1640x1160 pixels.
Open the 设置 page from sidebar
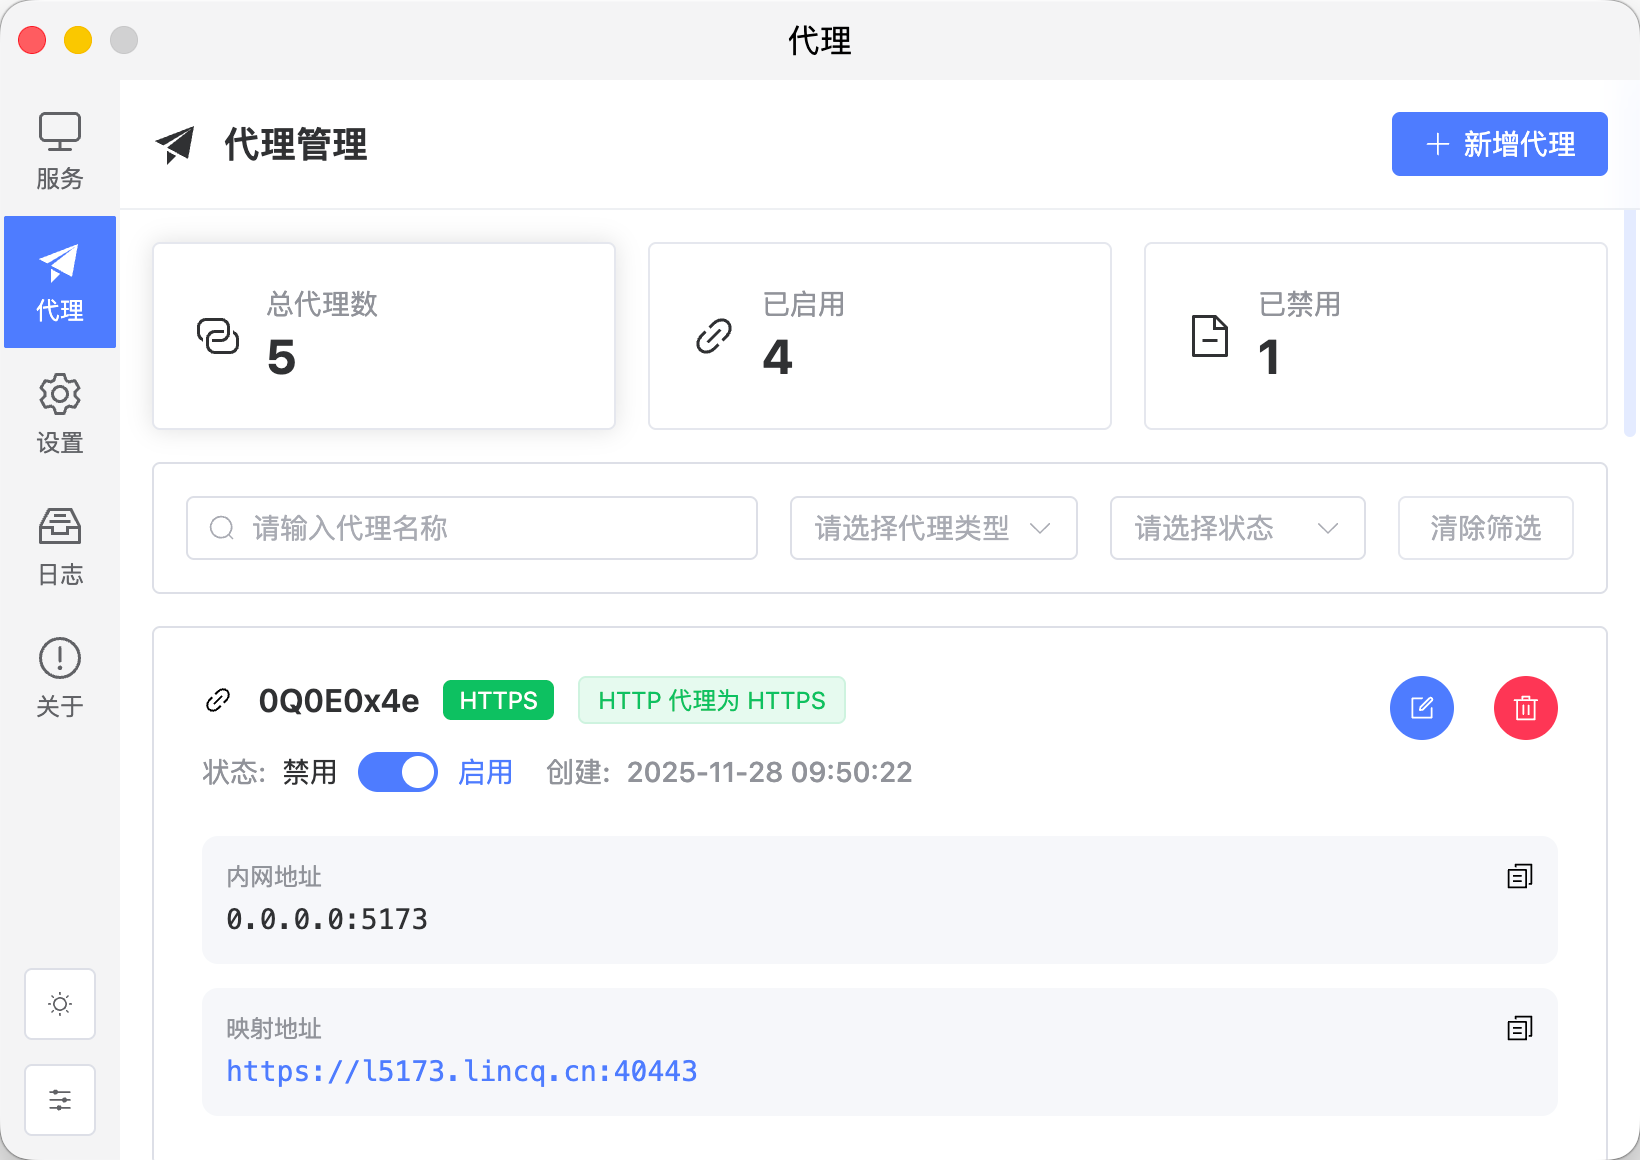pyautogui.click(x=59, y=413)
